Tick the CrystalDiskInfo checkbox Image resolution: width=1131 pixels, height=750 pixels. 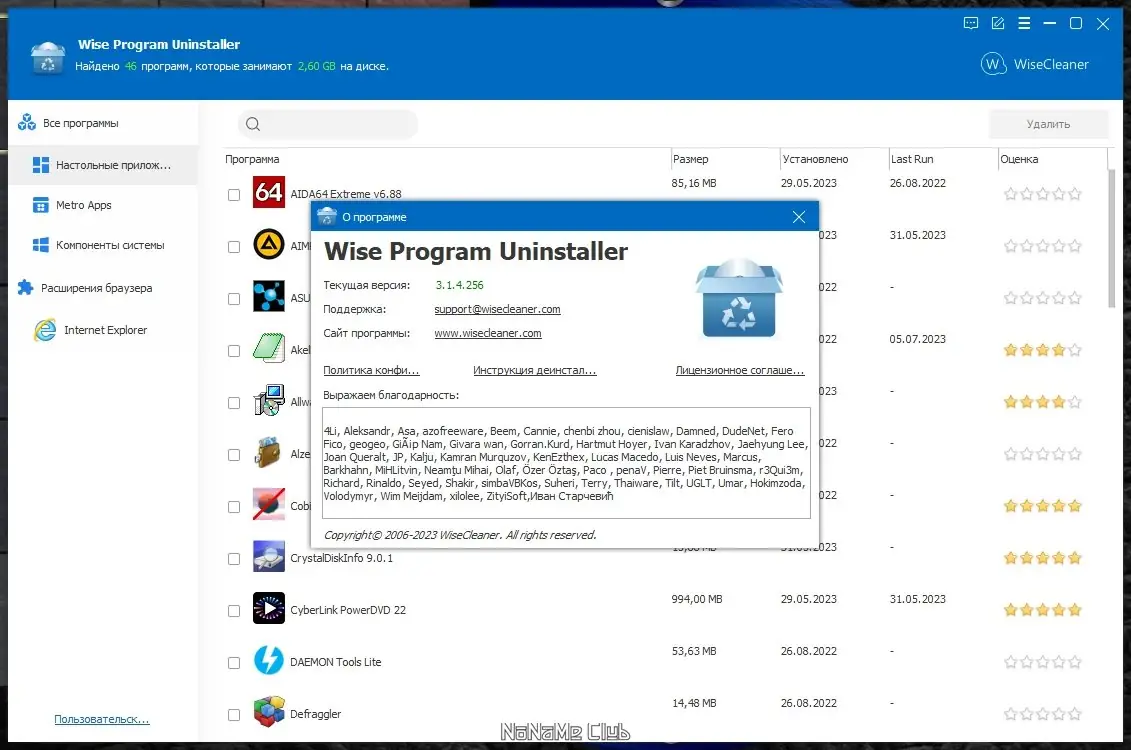click(x=234, y=559)
